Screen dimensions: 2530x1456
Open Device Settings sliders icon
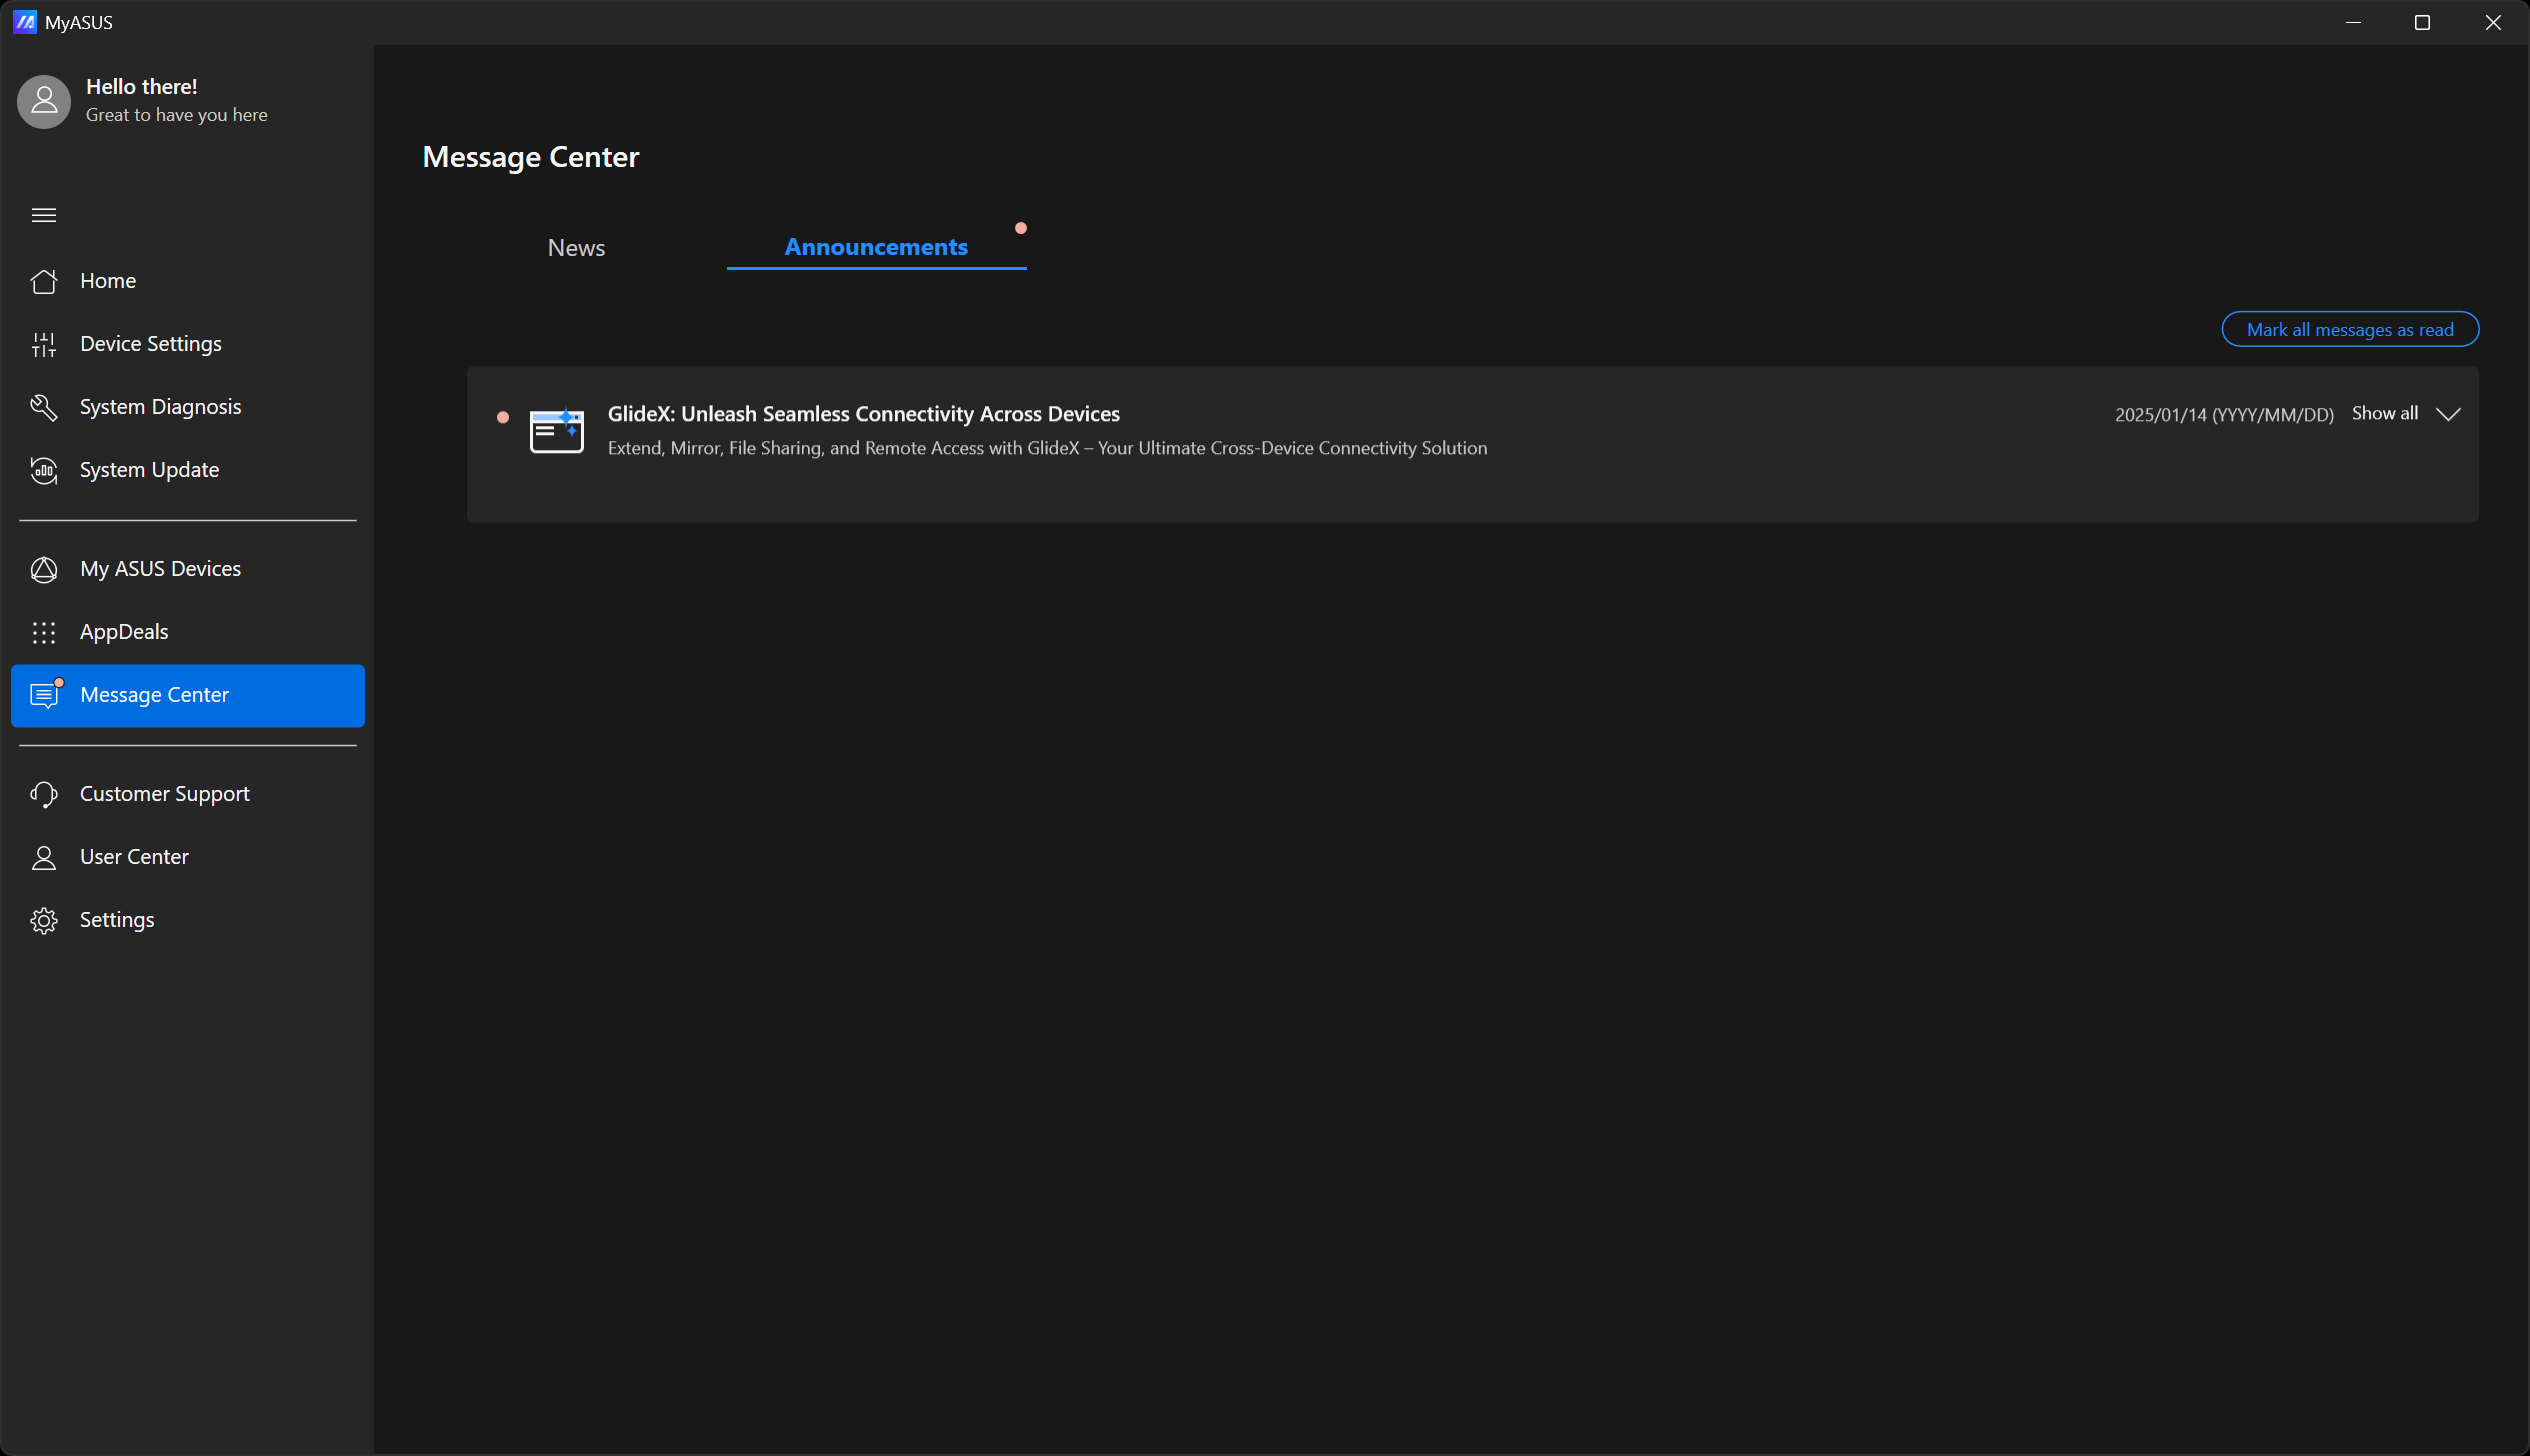(44, 344)
